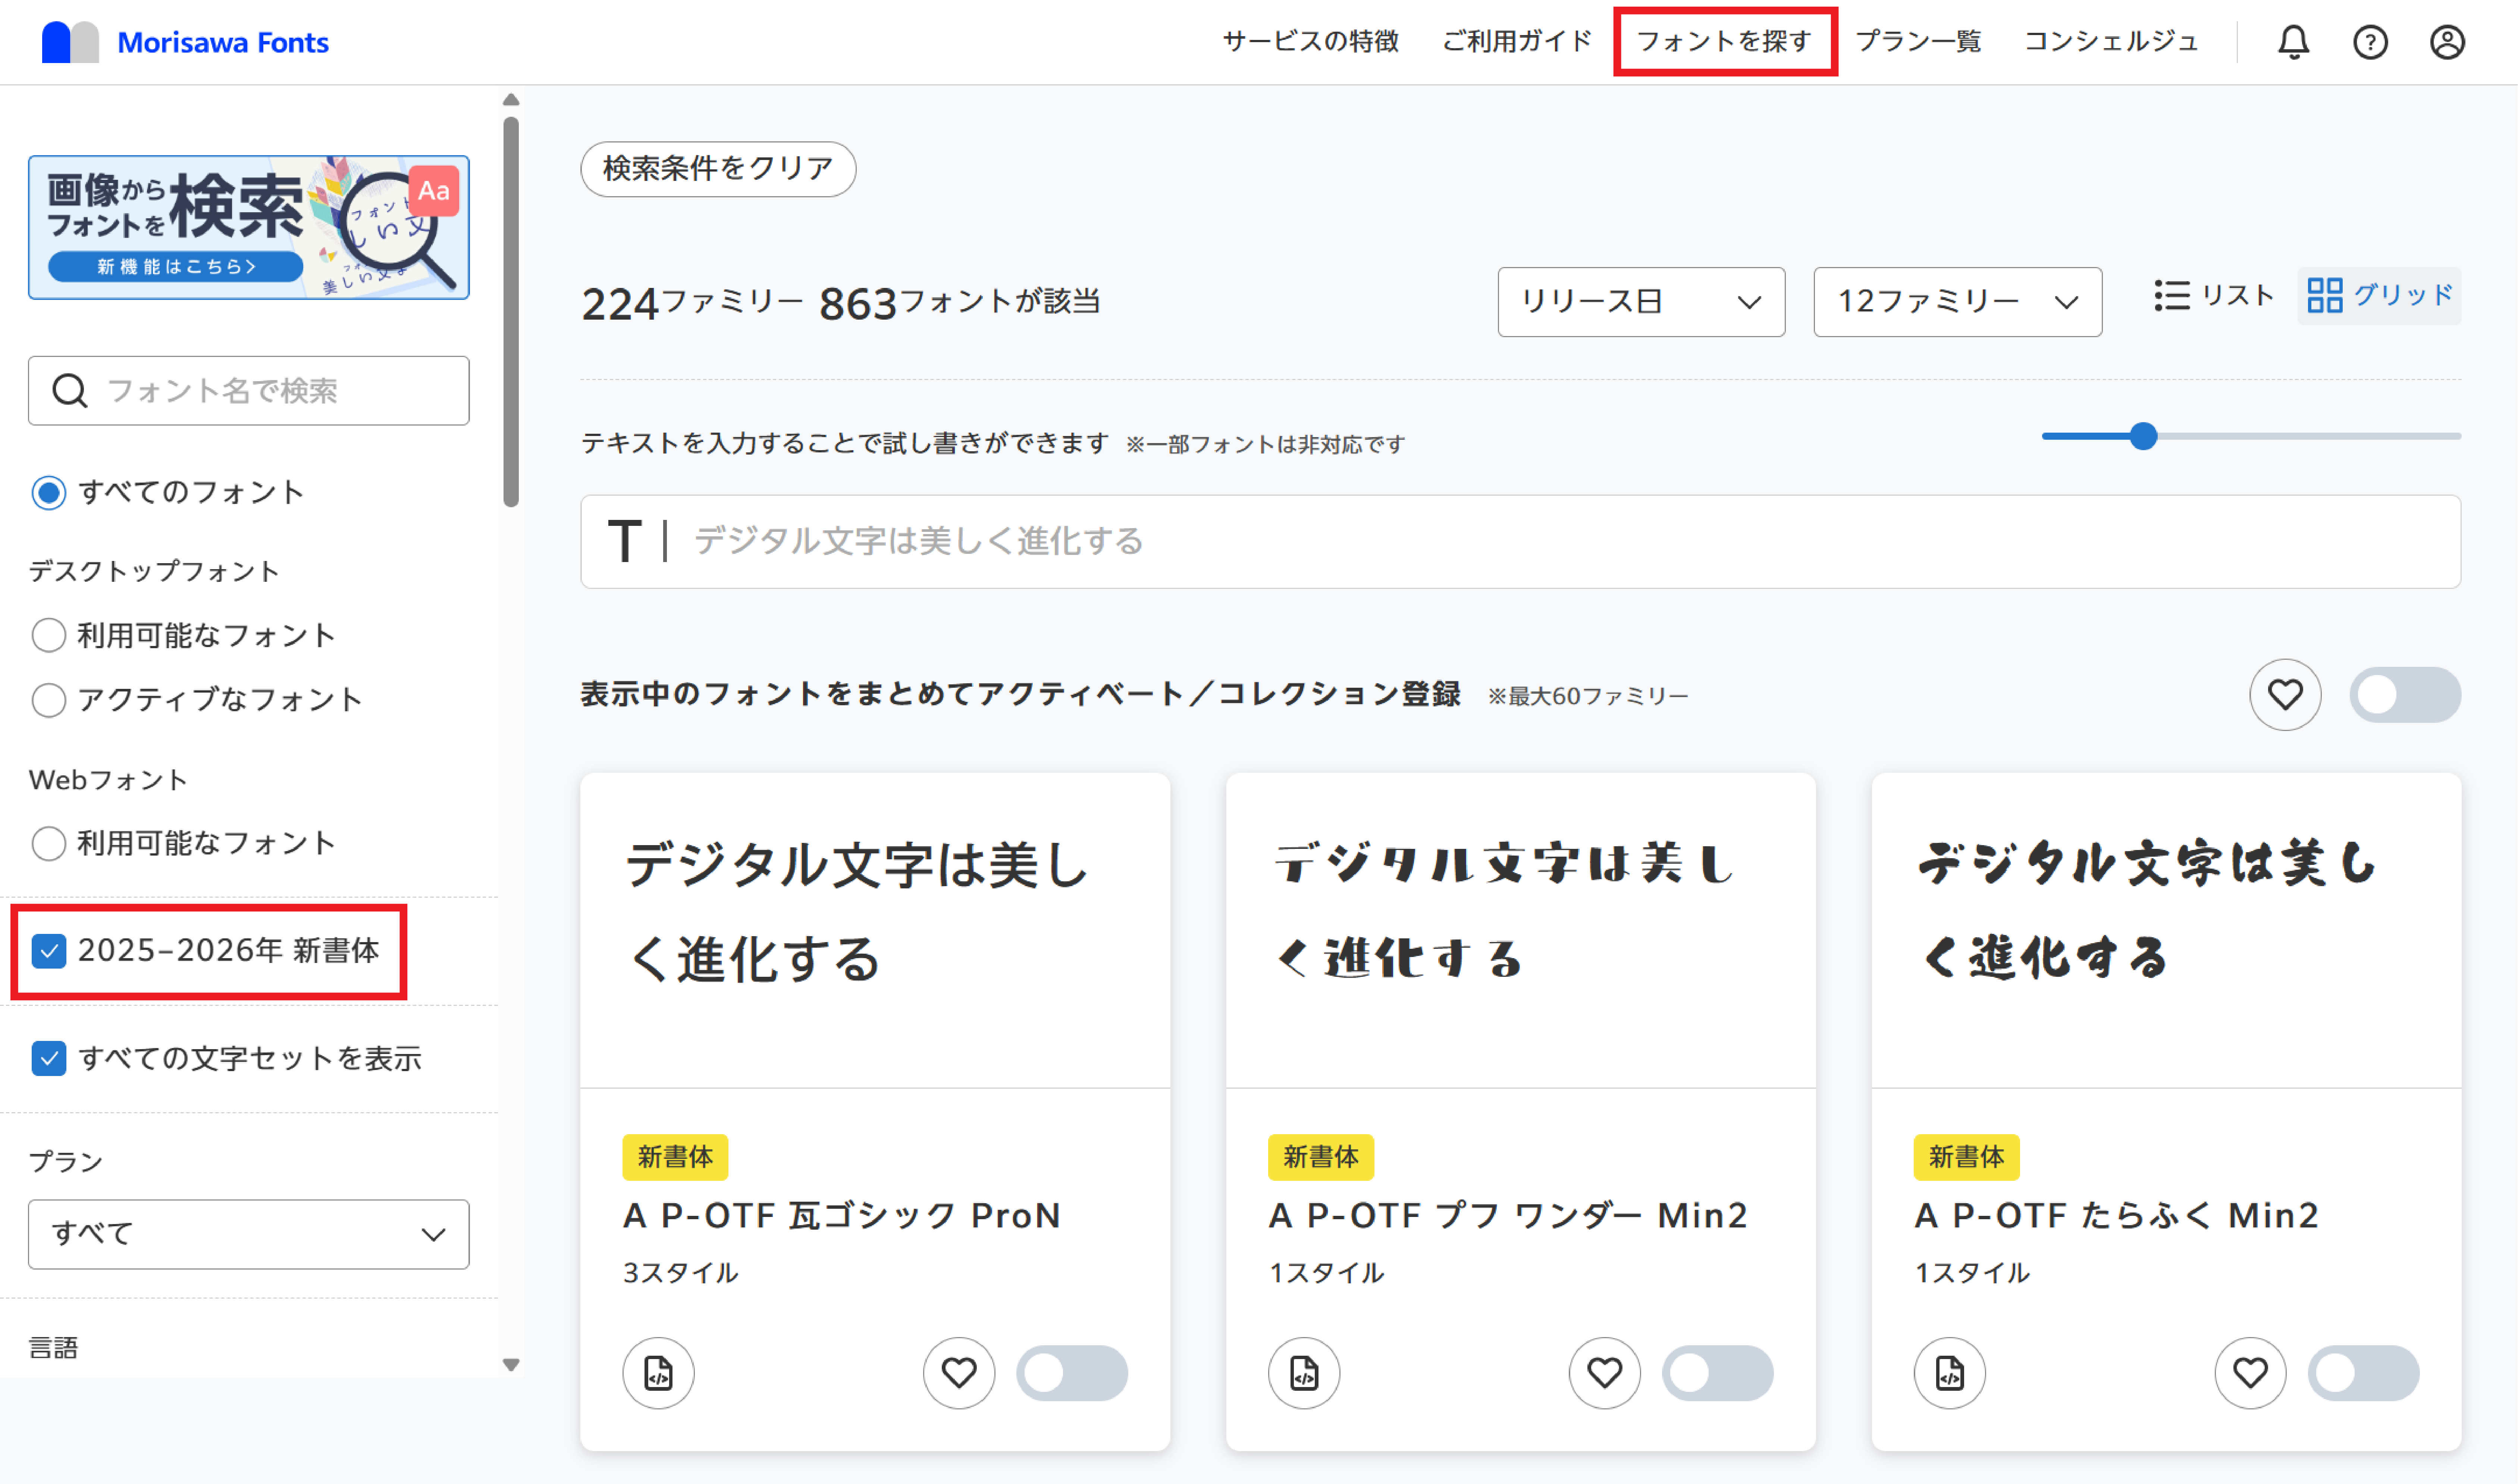Open the user account icon
Screen dimensions: 2518x1484
2447,42
